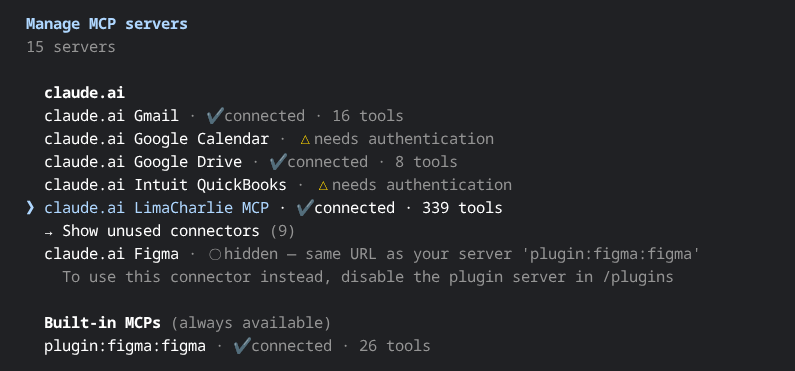Click 'needs authentication' on the Google Calendar row
The height and width of the screenshot is (371, 795).
(404, 139)
